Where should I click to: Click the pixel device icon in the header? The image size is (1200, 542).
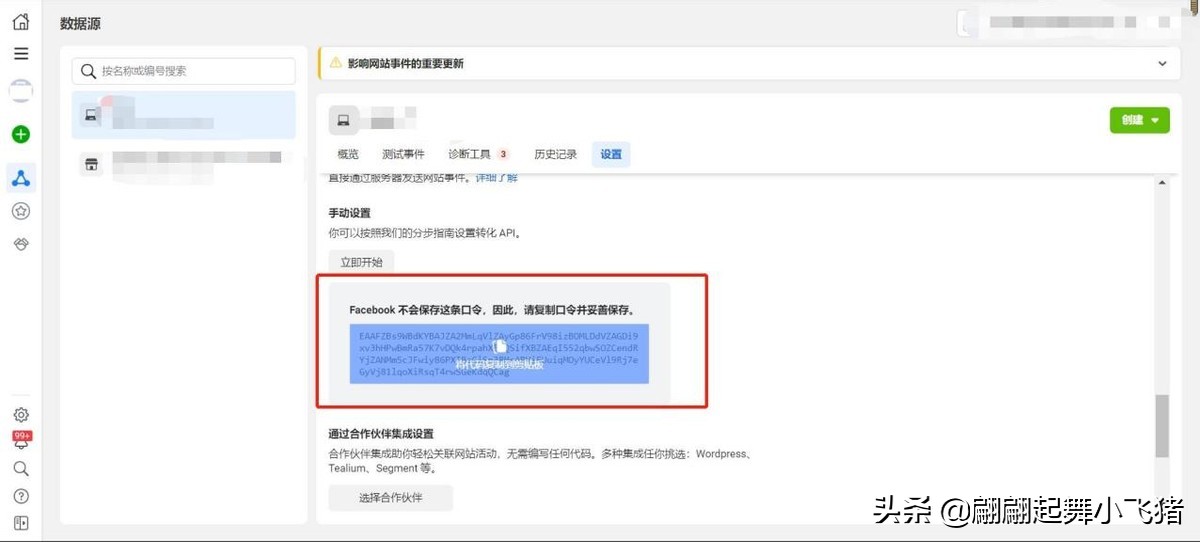(342, 121)
